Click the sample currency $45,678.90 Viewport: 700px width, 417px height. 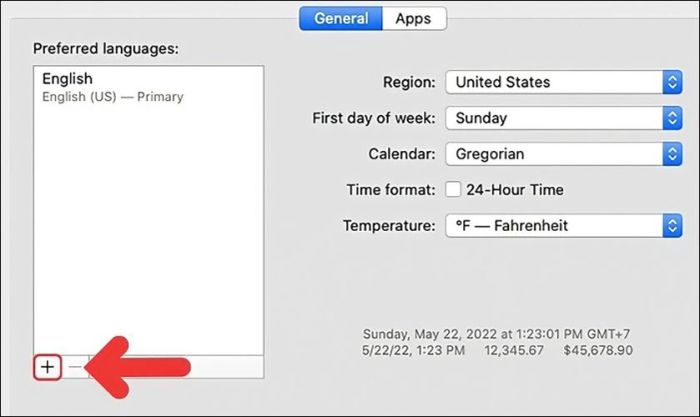click(598, 350)
